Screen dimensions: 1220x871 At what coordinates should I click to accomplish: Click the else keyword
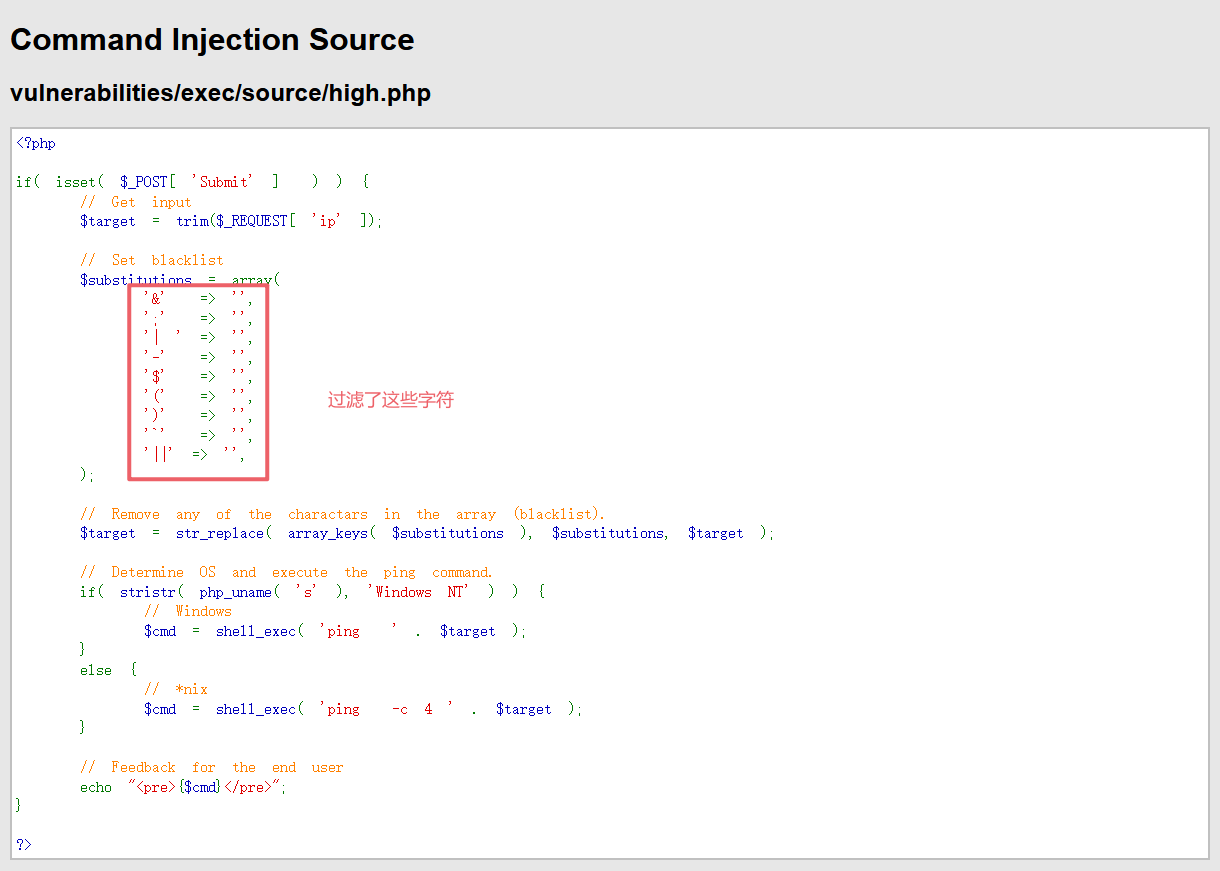[x=96, y=670]
